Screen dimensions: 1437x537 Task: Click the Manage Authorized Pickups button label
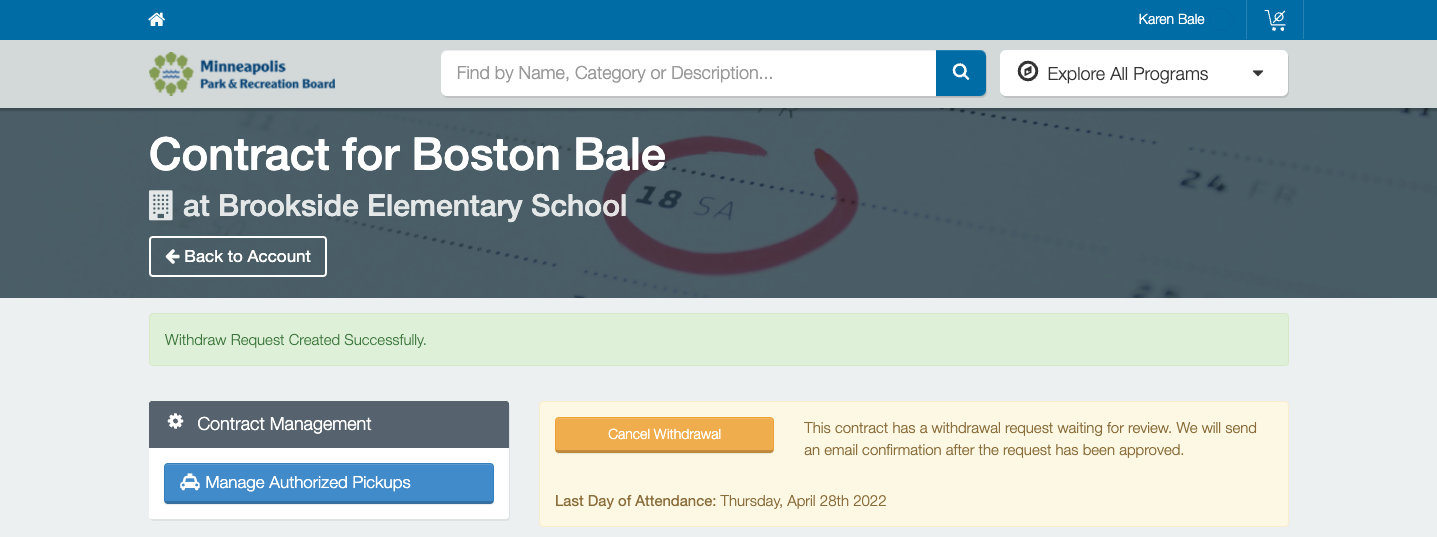pyautogui.click(x=308, y=482)
